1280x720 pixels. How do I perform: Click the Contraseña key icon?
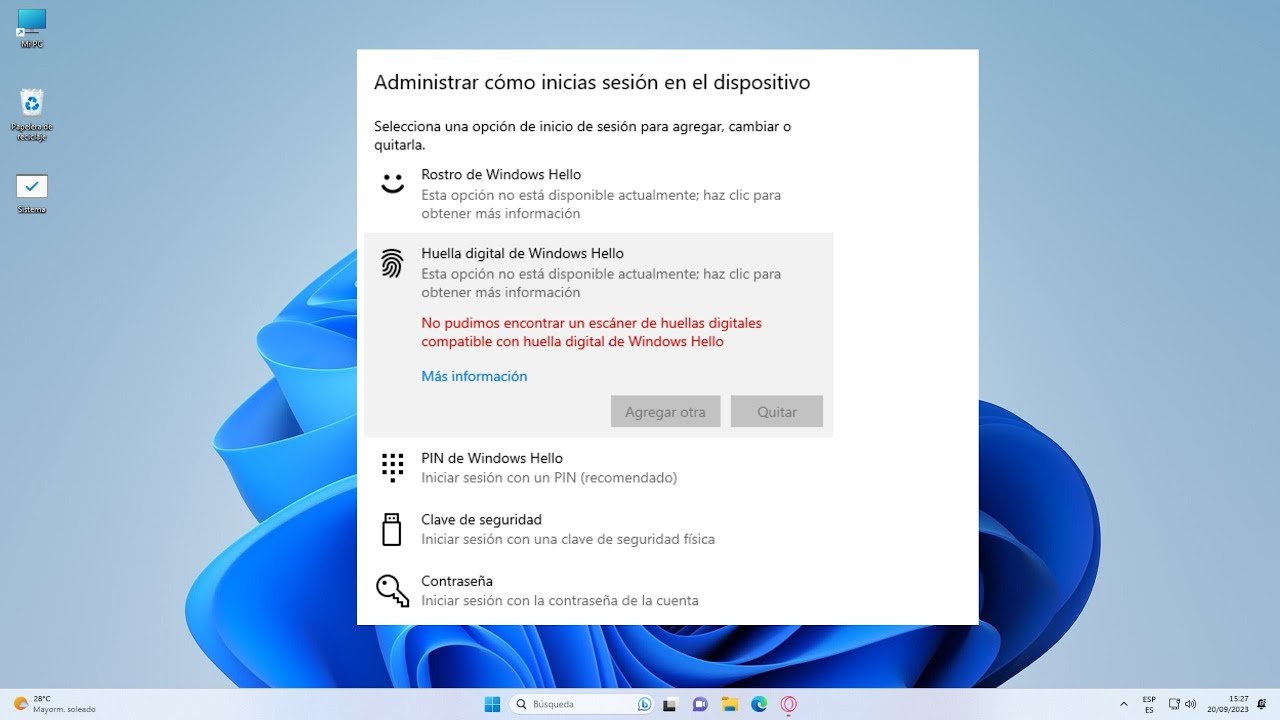click(392, 590)
